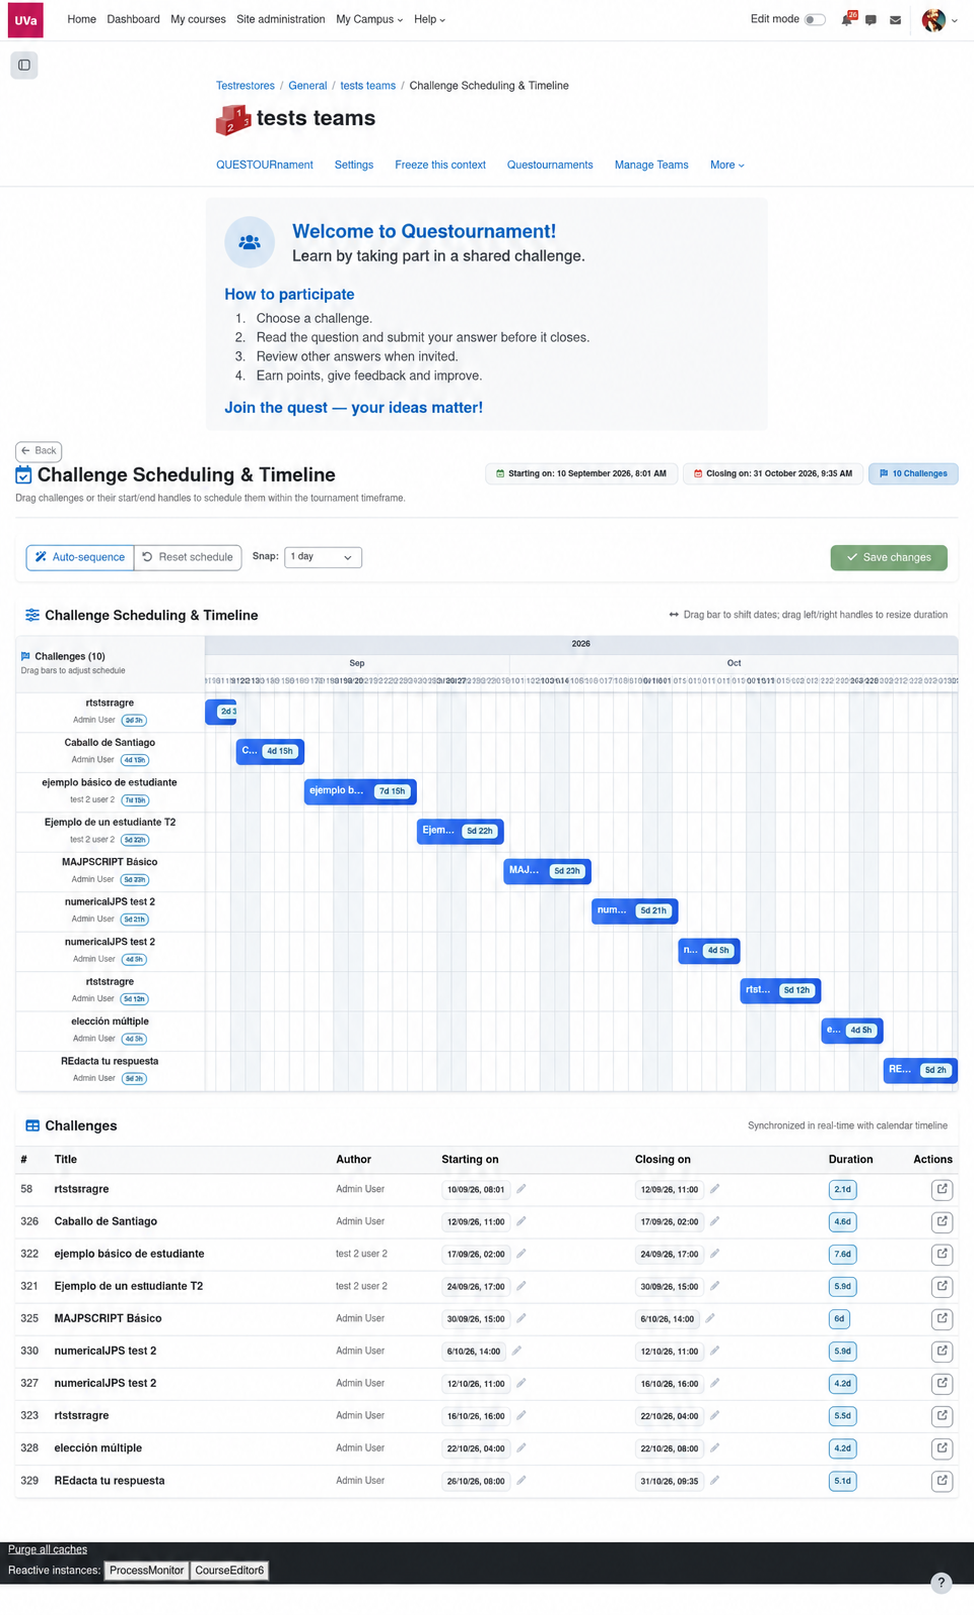
Task: Open MAJPSCRIPT Básico action icon
Action: (x=942, y=1318)
